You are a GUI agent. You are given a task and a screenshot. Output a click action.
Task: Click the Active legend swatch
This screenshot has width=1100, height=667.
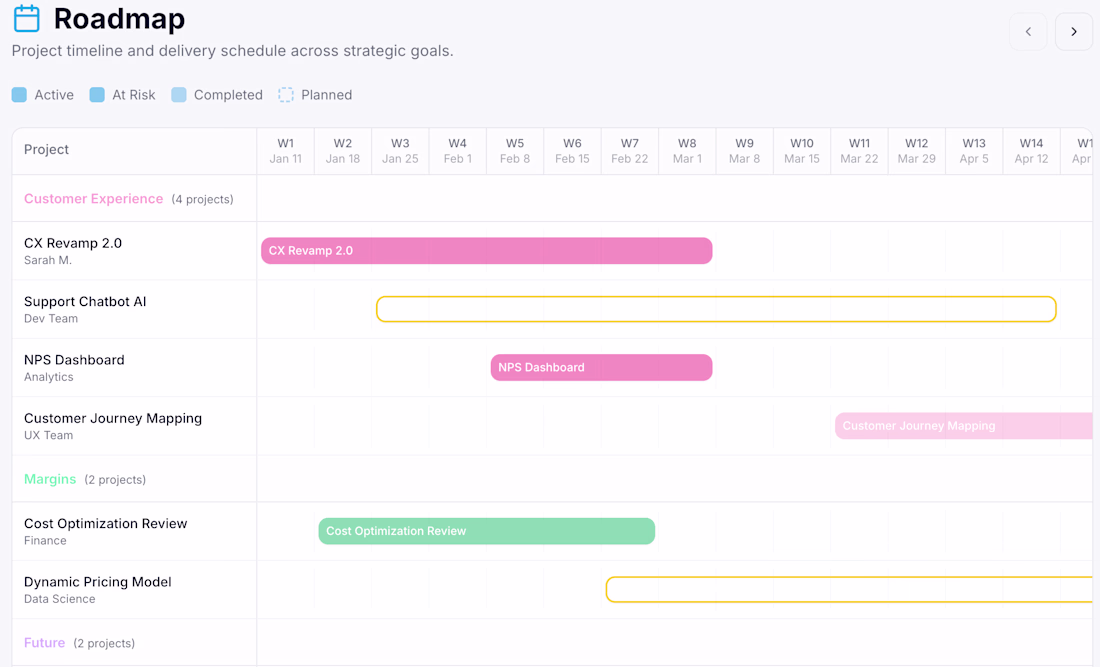pos(19,95)
